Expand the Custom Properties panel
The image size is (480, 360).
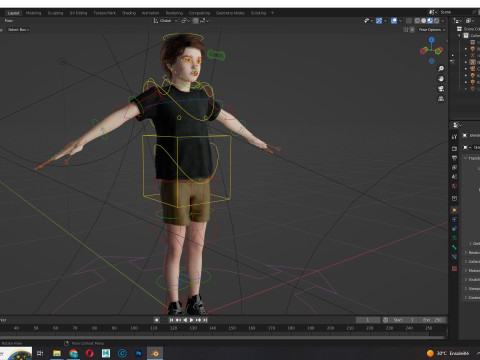[x=472, y=297]
